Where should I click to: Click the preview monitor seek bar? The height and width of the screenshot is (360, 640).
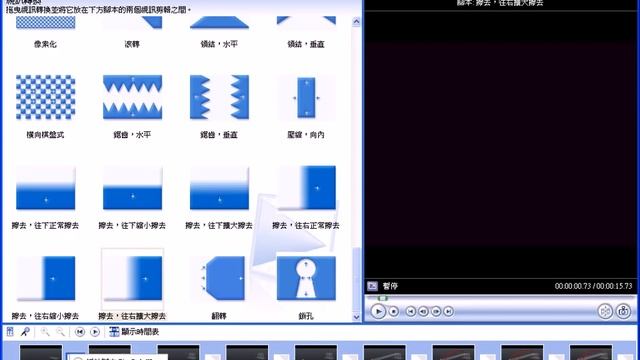[500, 298]
